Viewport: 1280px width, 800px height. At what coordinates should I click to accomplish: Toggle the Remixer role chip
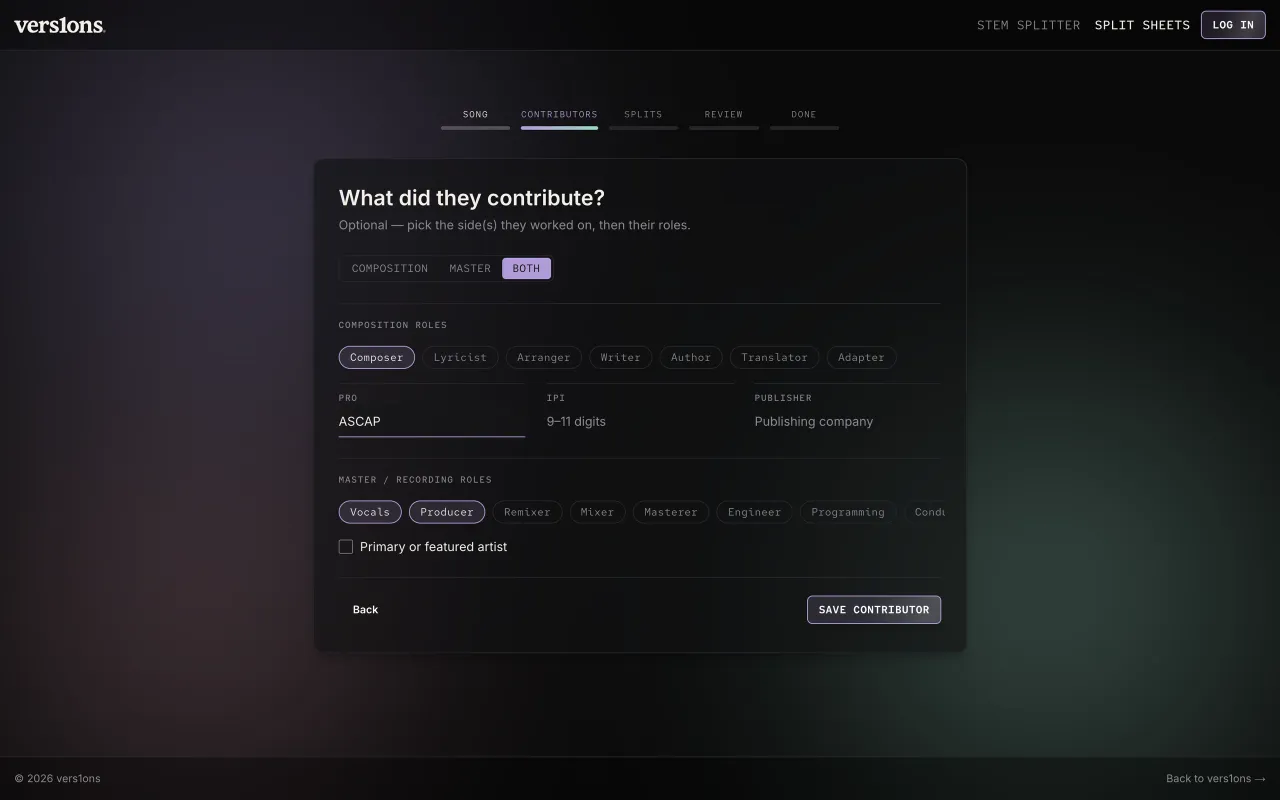pyautogui.click(x=528, y=512)
